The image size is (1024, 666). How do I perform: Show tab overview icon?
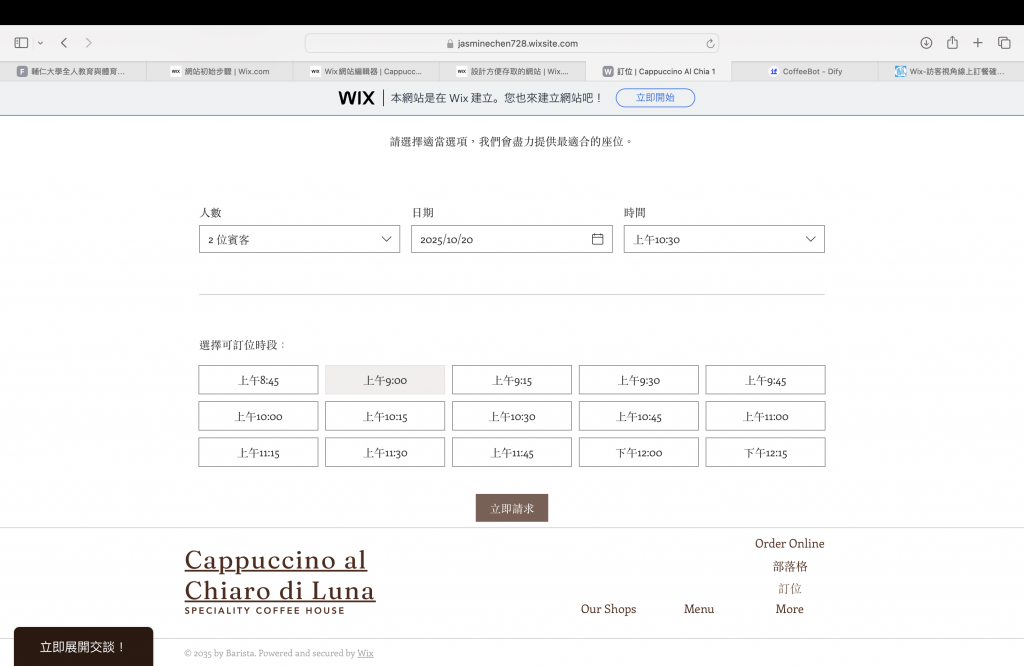tap(1004, 43)
